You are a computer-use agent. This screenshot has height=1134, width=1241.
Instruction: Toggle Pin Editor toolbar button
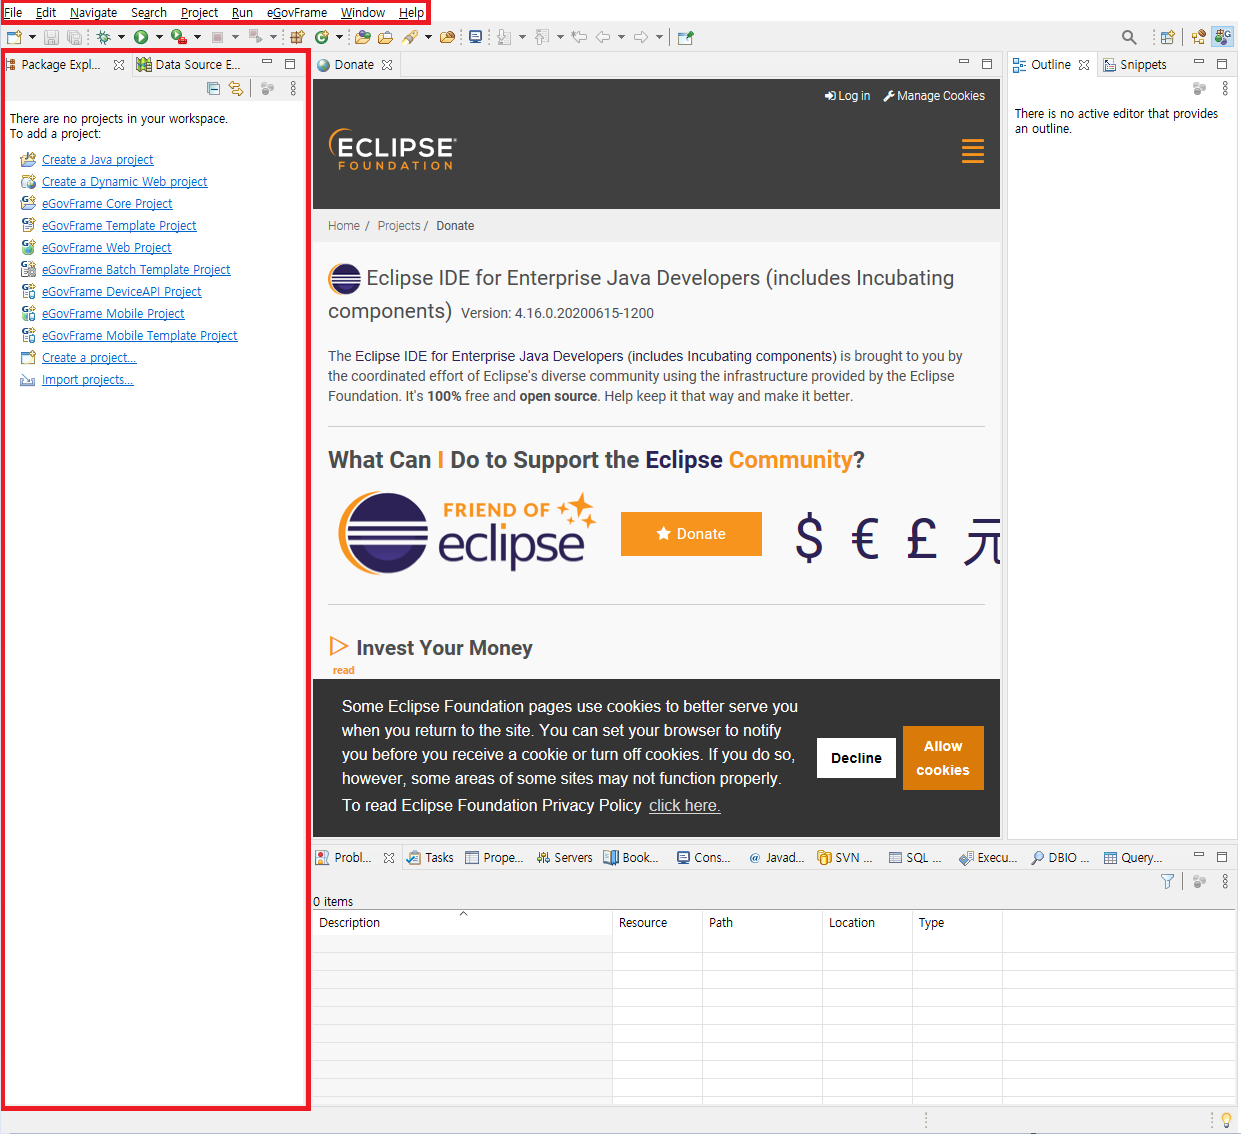(685, 37)
